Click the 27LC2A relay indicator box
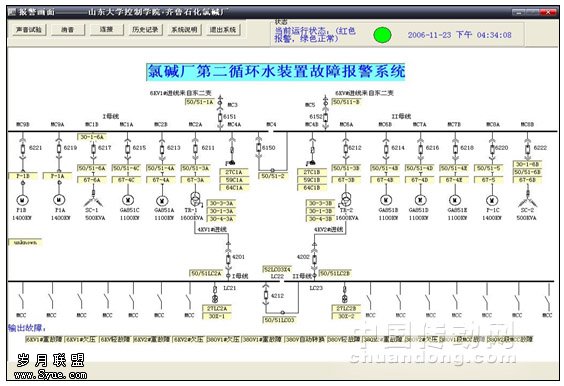Image resolution: width=564 pixels, height=386 pixels. point(217,308)
